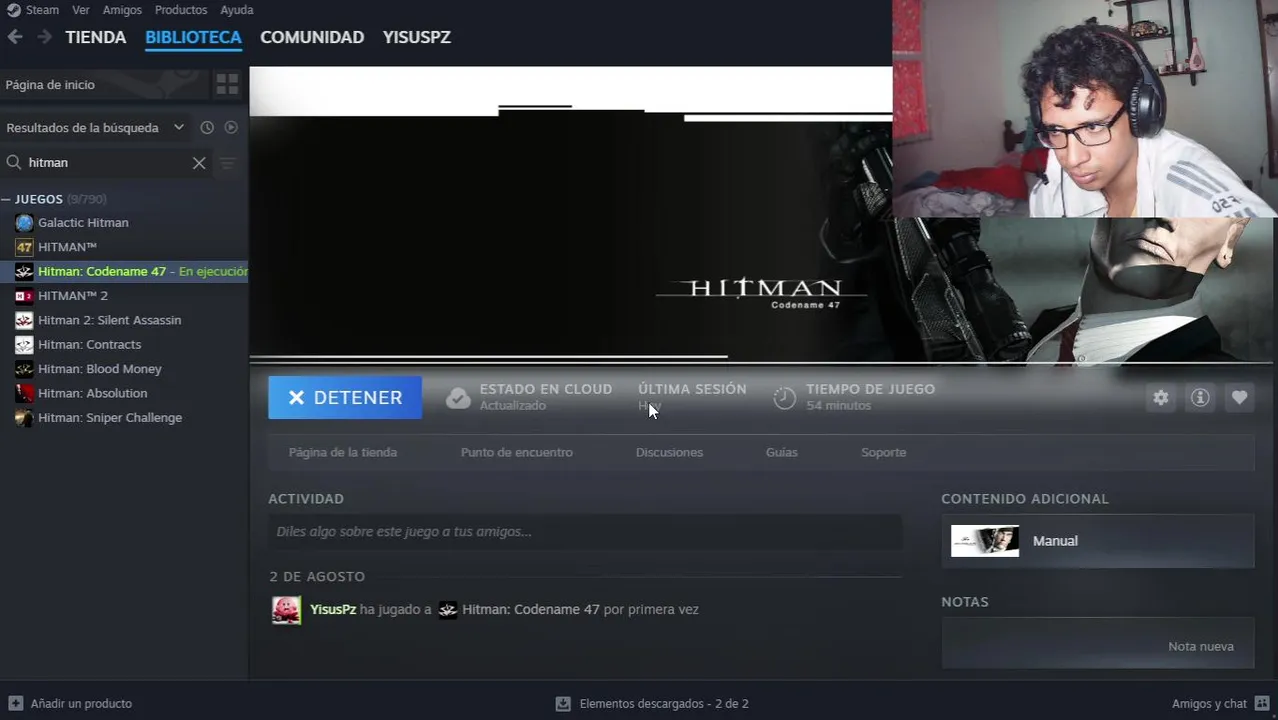Open Discusiones link

coord(669,453)
